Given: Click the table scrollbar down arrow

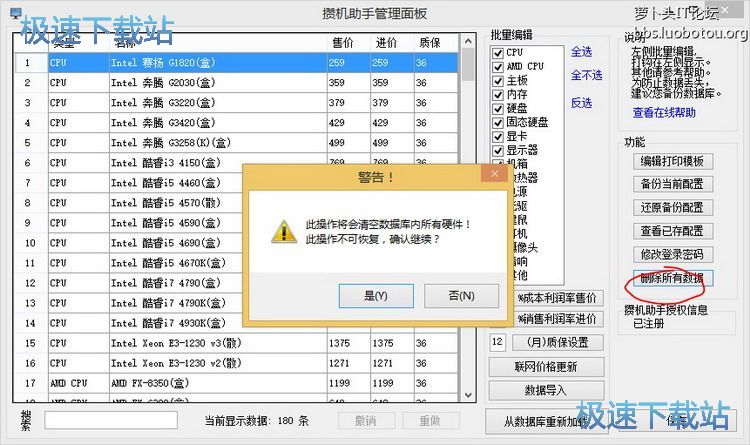Looking at the screenshot, I should click(468, 395).
